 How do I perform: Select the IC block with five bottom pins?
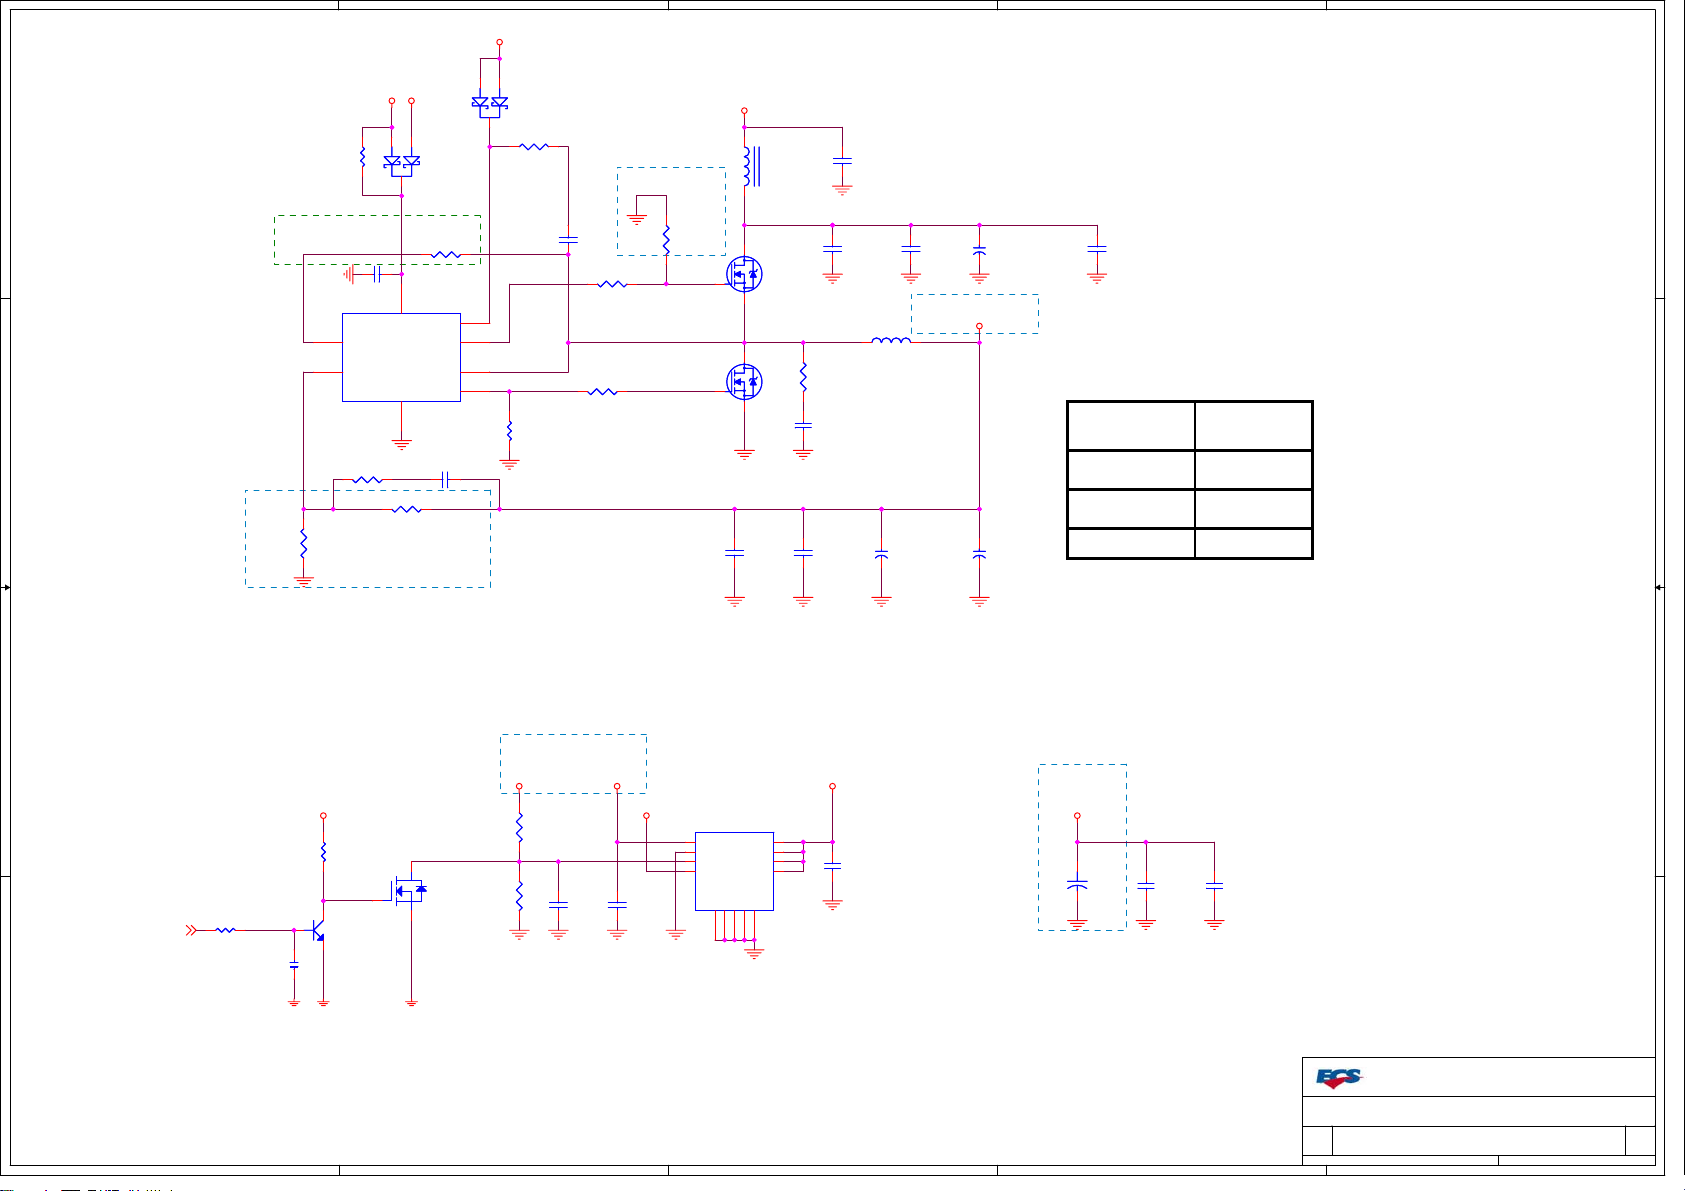(734, 871)
